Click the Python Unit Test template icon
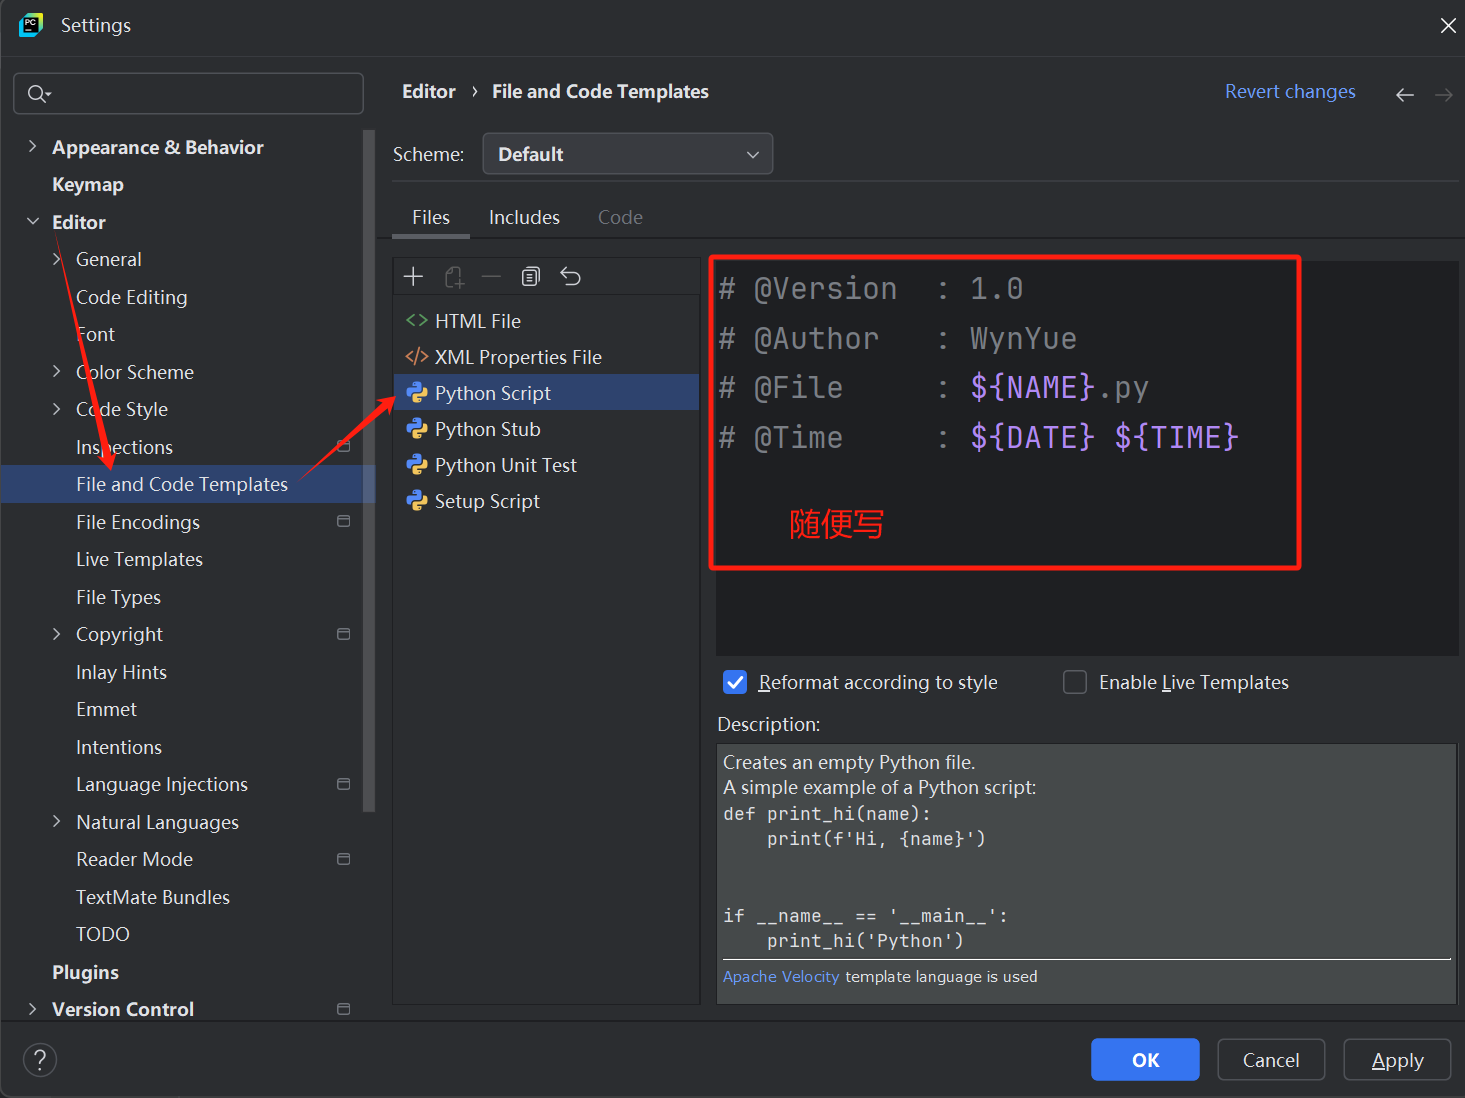The height and width of the screenshot is (1098, 1465). [417, 465]
